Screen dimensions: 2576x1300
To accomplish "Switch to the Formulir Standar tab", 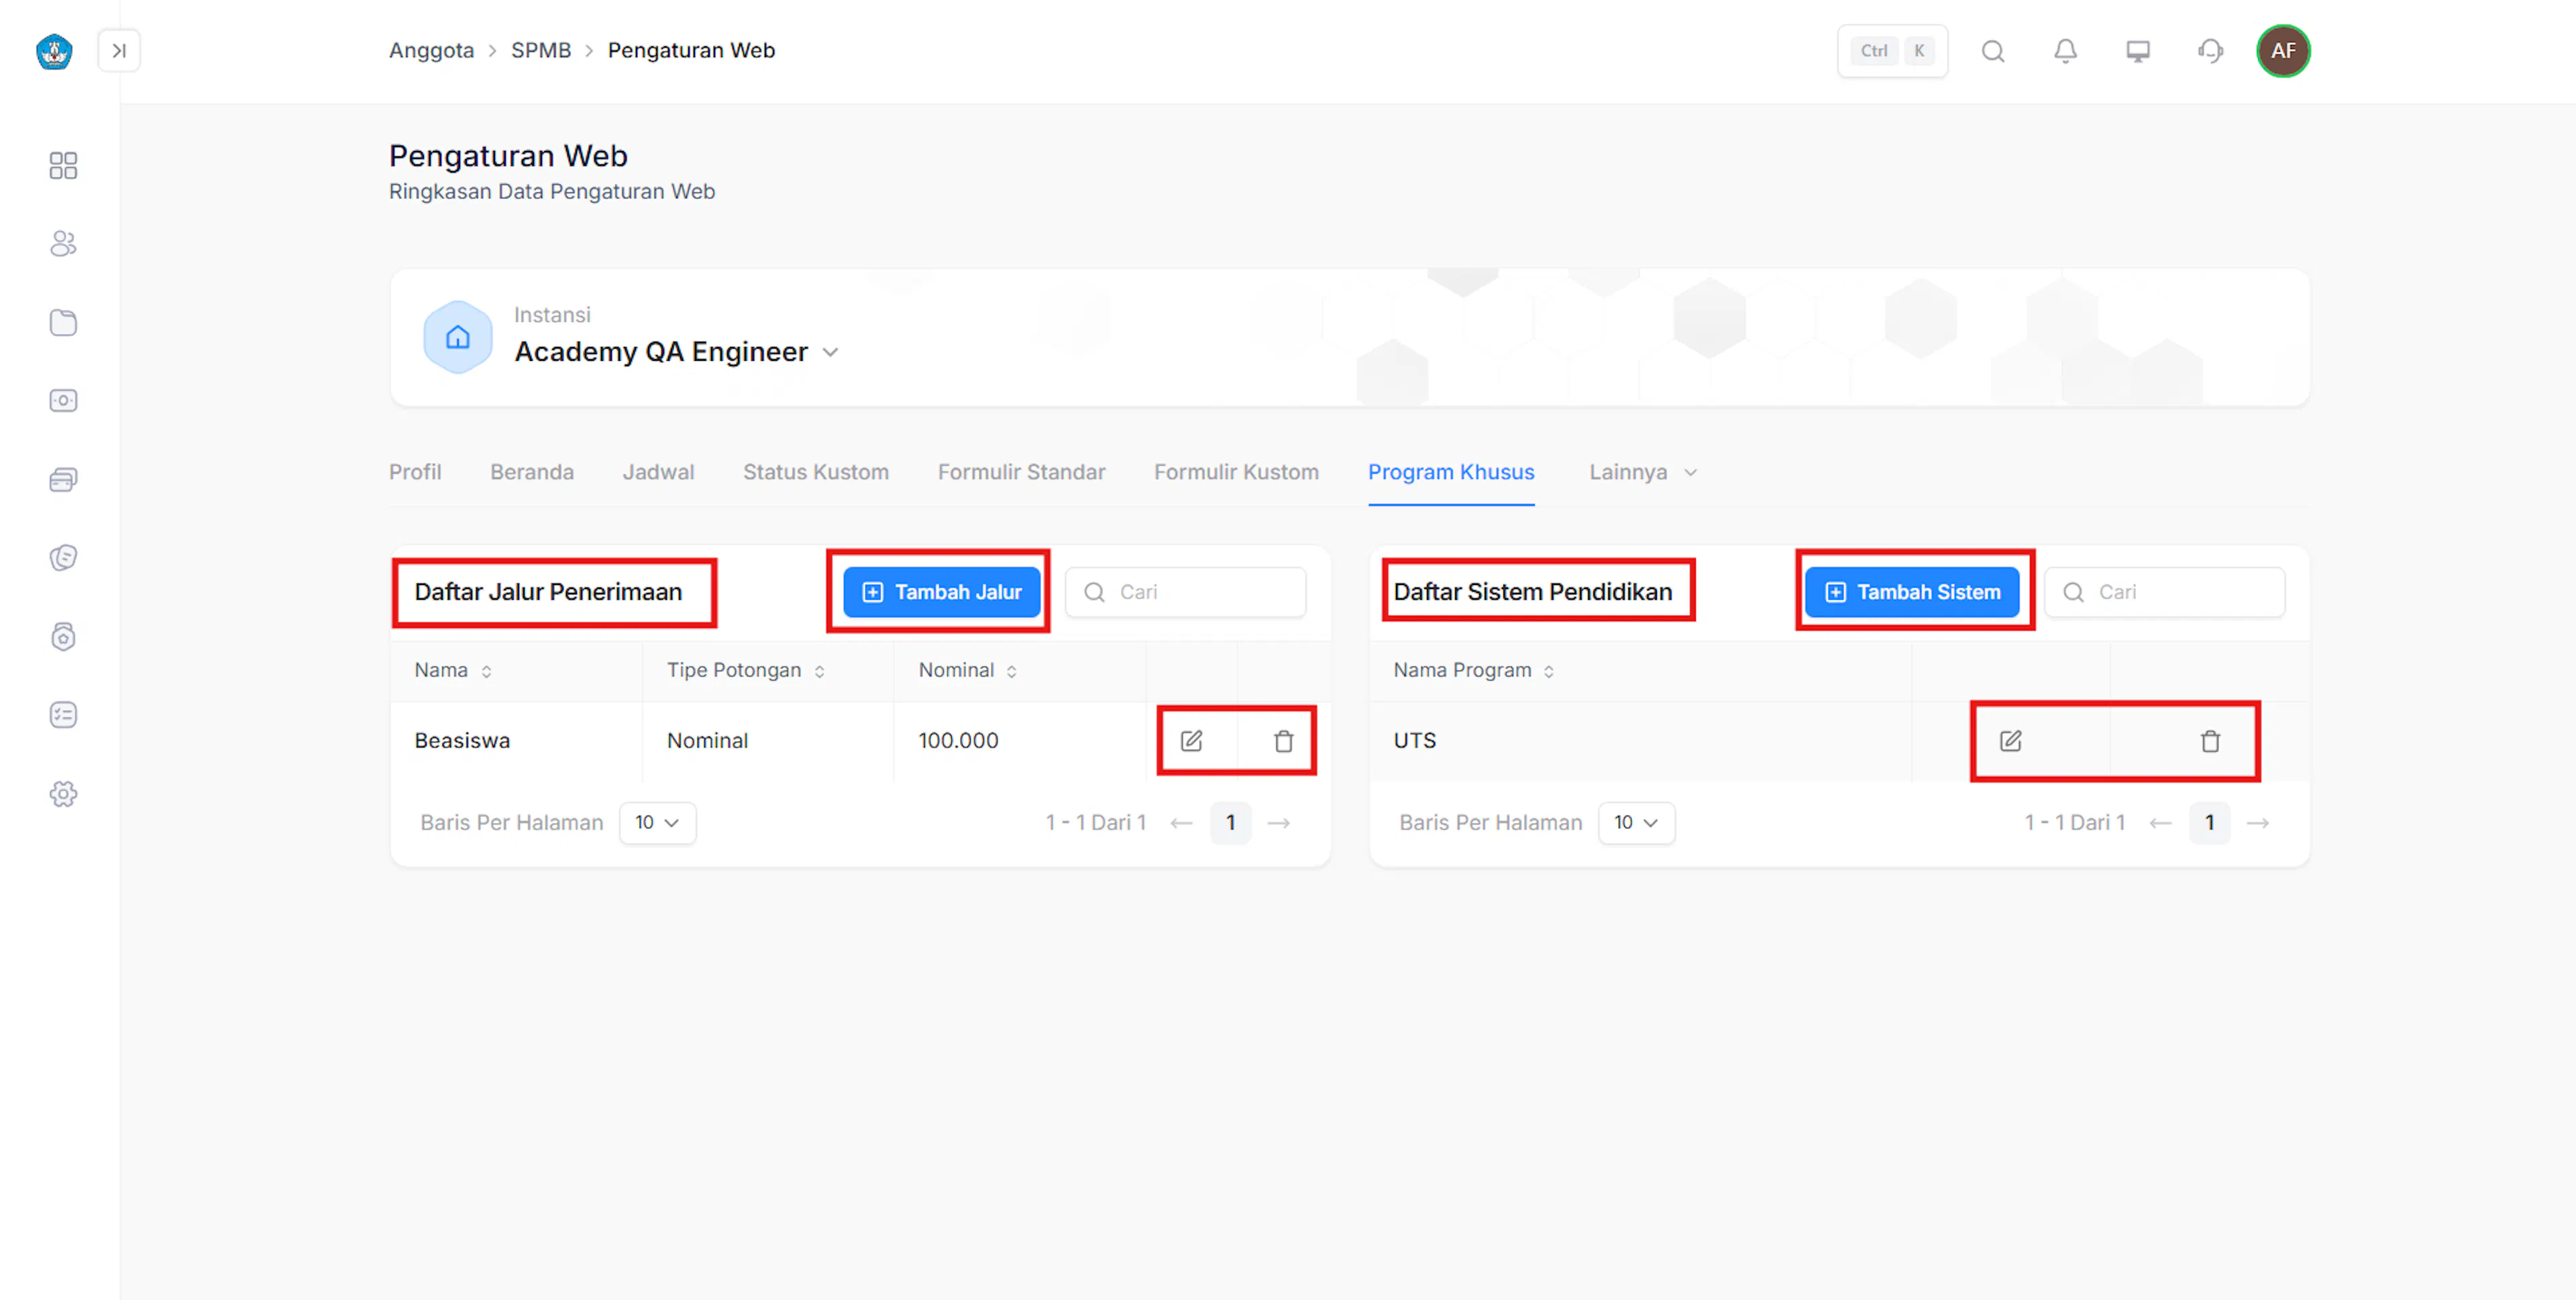I will click(x=1021, y=472).
